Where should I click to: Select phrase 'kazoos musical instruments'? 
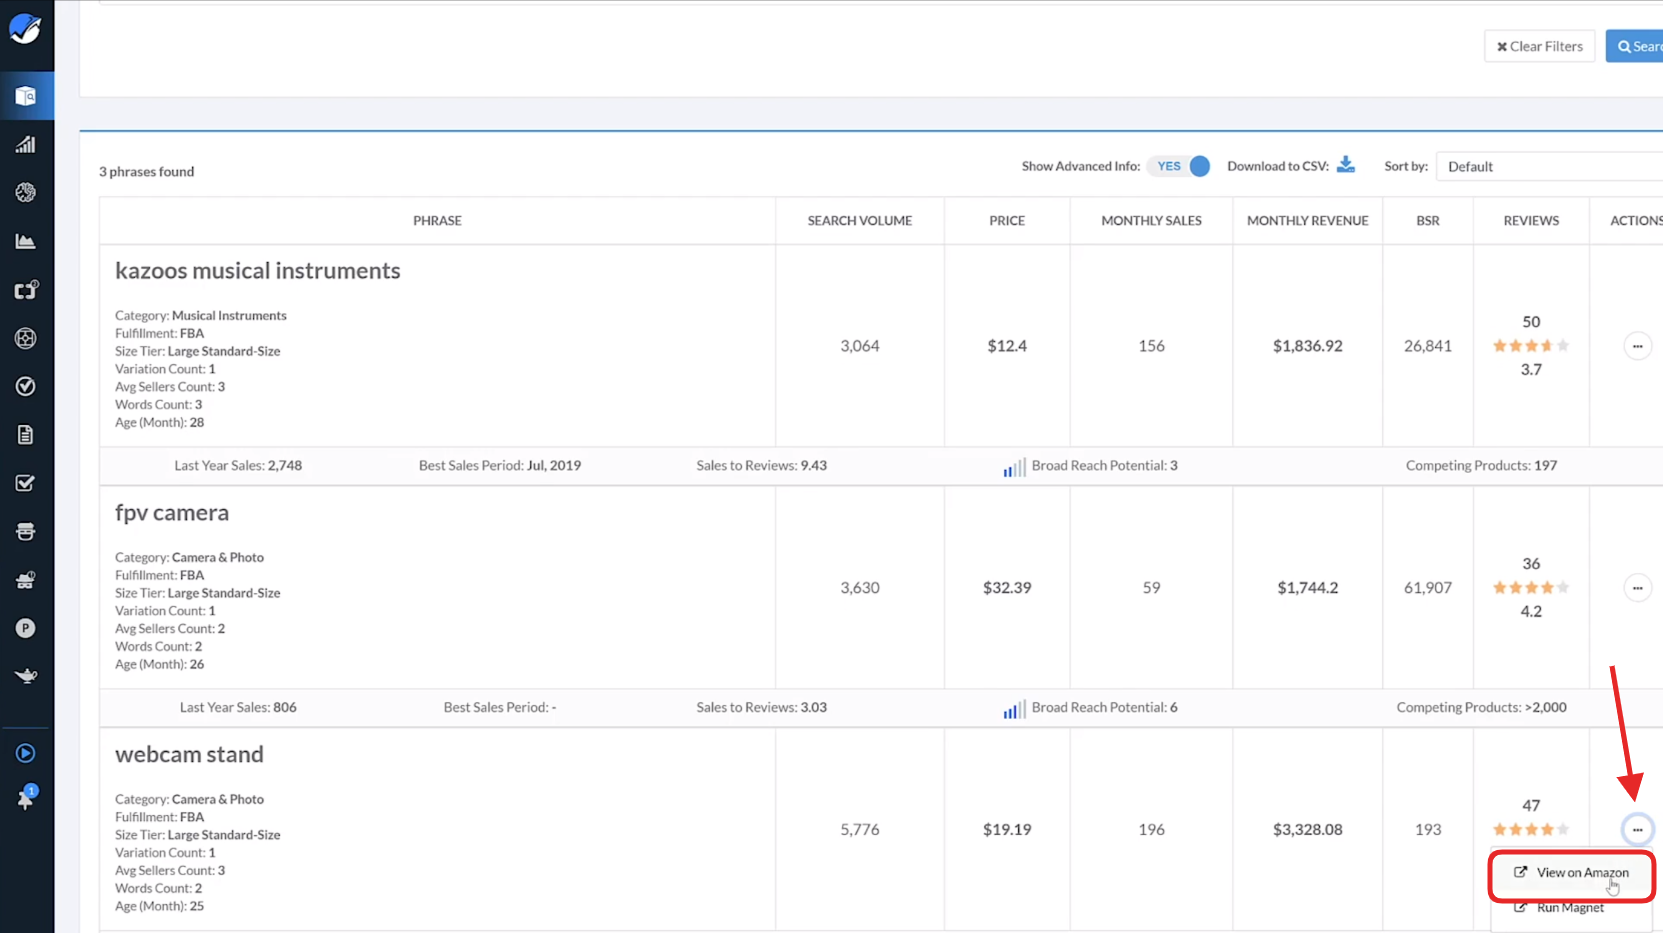pos(258,271)
